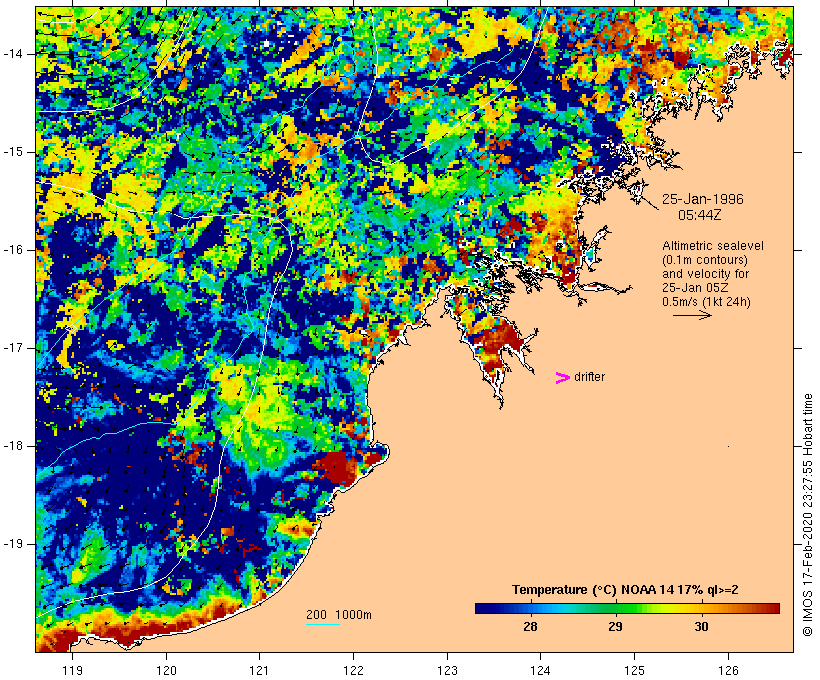This screenshot has width=820, height=680.
Task: Click the latitude axis label '-18'
Action: (13, 446)
